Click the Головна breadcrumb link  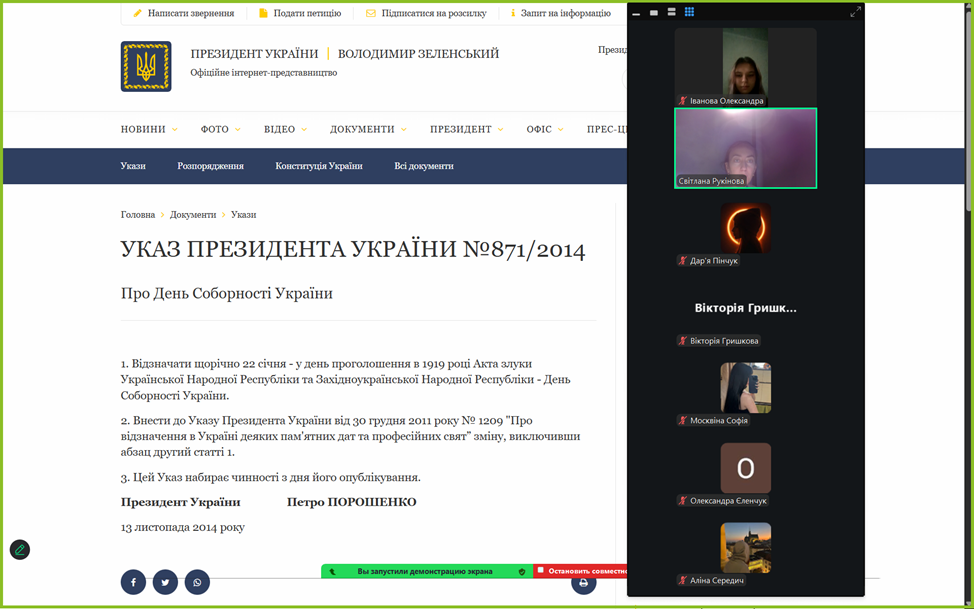tap(138, 215)
